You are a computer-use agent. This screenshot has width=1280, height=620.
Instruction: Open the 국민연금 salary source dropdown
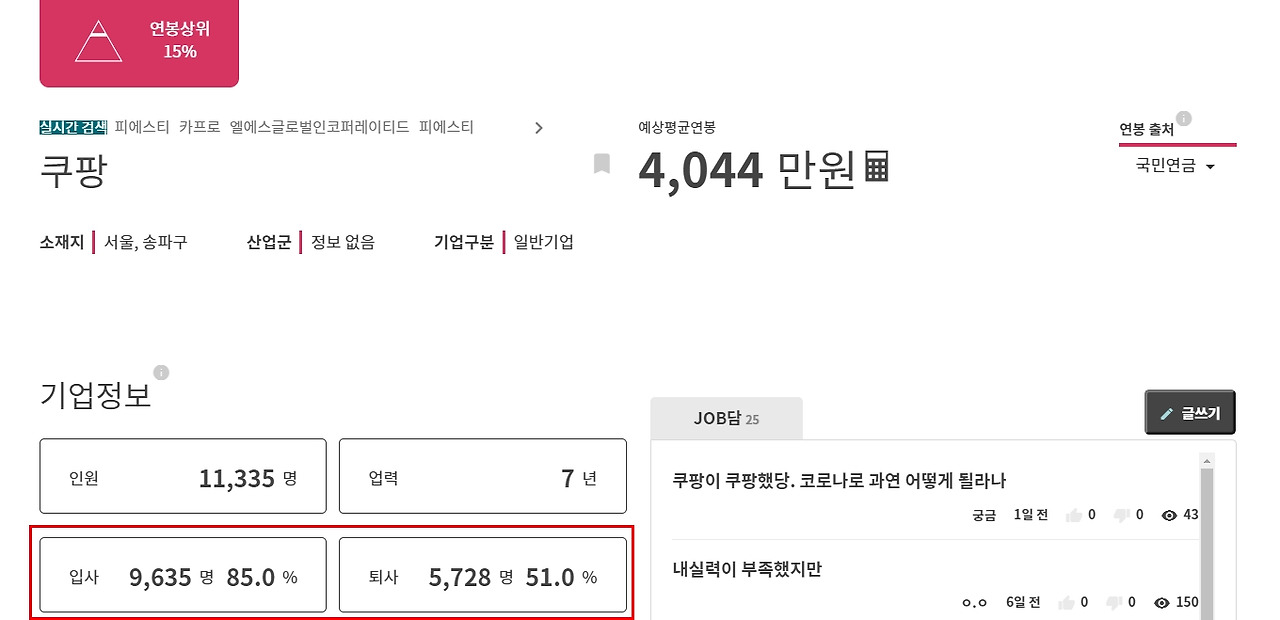(1177, 166)
